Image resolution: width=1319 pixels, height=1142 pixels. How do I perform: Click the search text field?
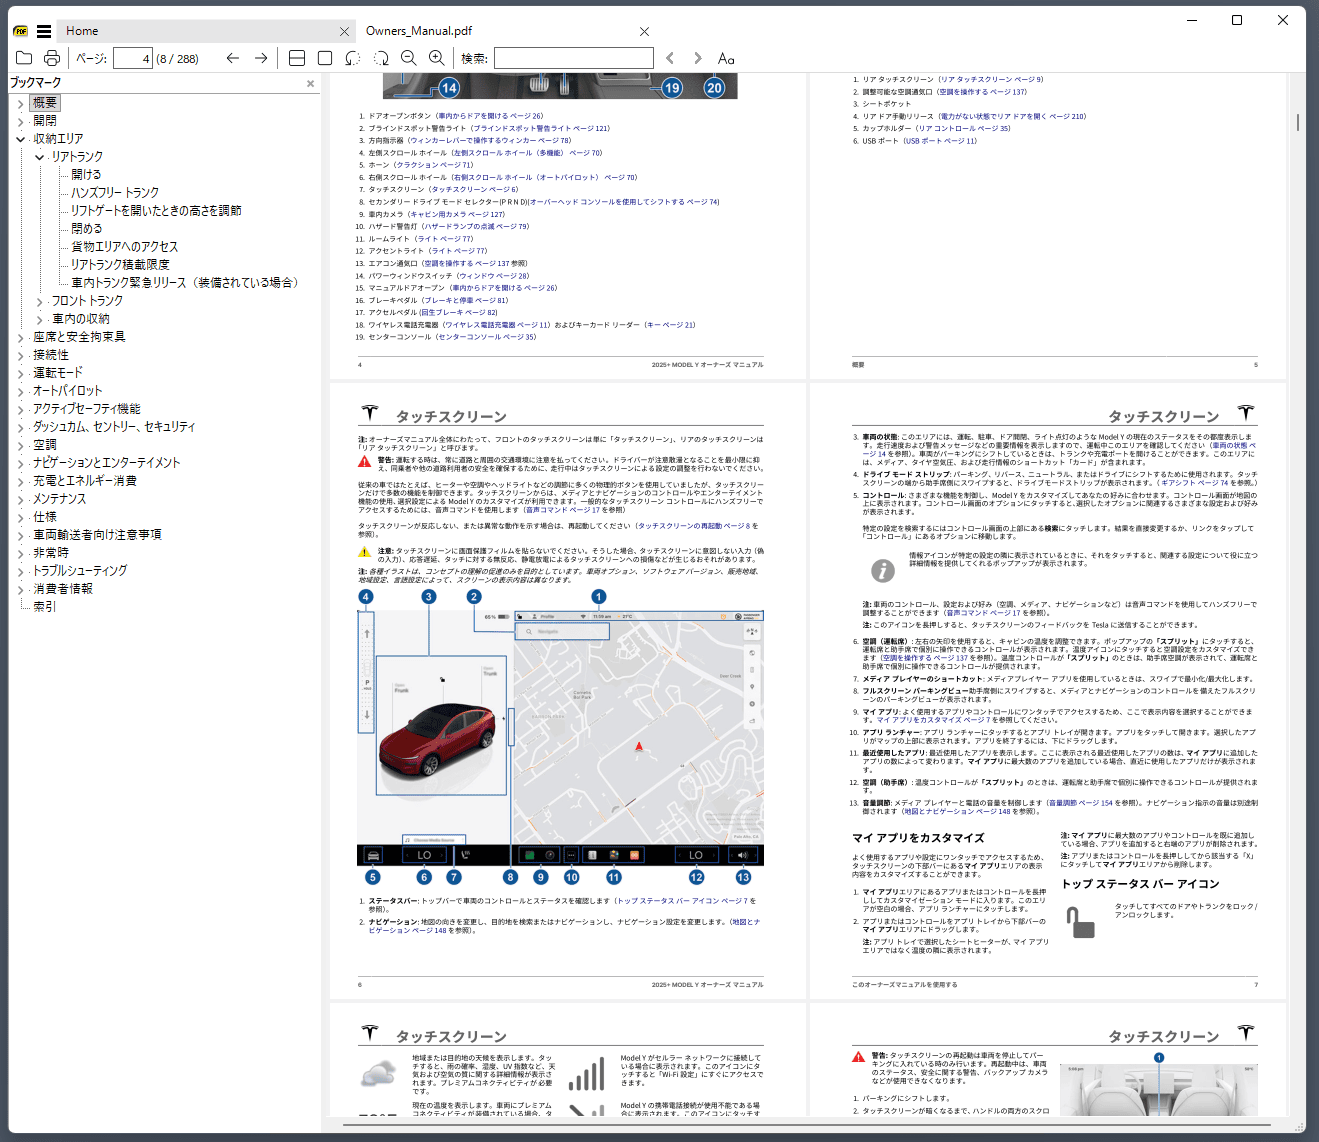coord(573,58)
